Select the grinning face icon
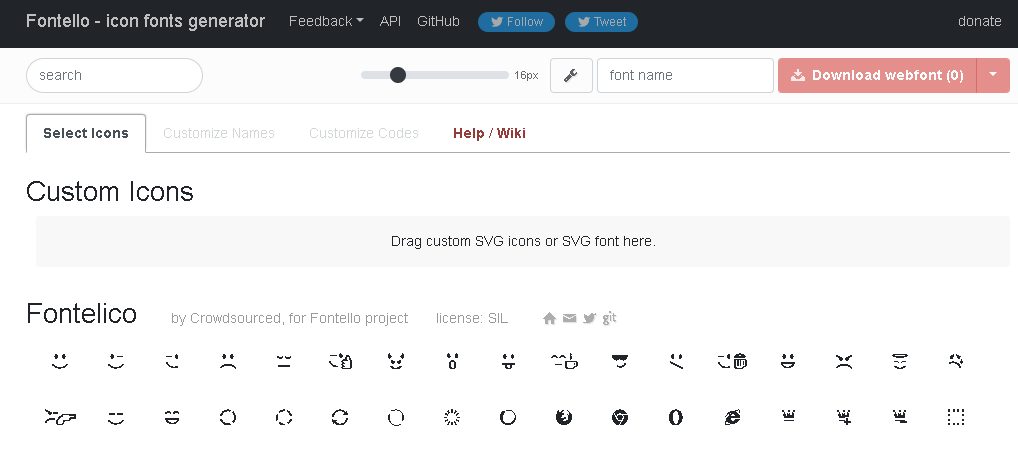The image size is (1018, 449). click(788, 361)
